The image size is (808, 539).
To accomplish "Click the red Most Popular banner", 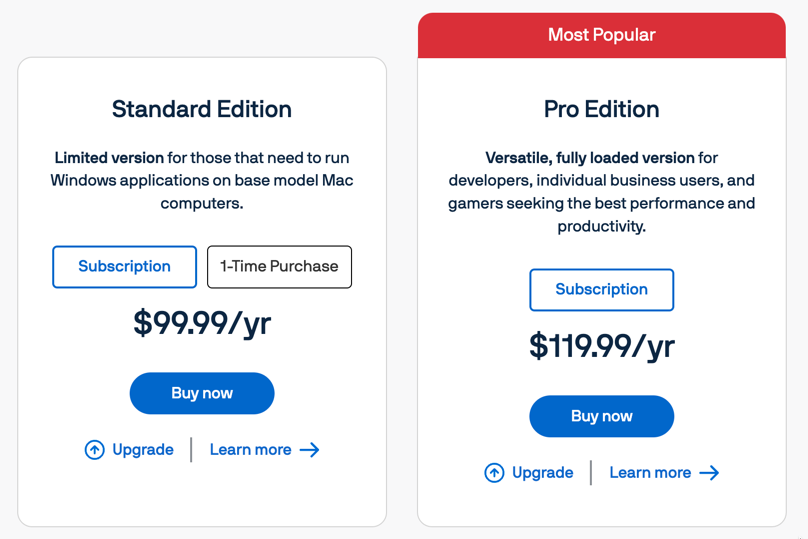I will pyautogui.click(x=601, y=35).
